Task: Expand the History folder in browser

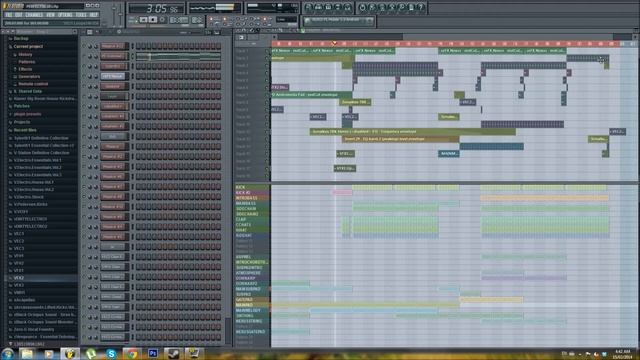Action: pyautogui.click(x=24, y=54)
